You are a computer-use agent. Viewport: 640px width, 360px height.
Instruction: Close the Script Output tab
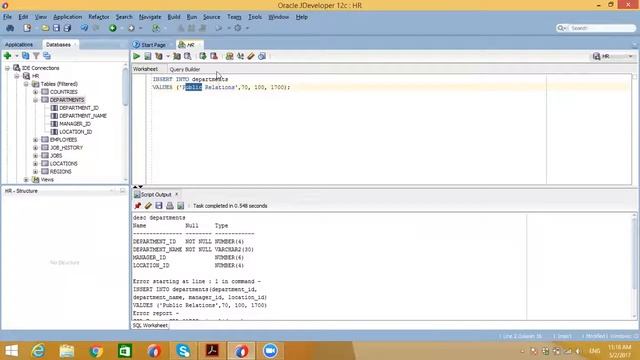[x=177, y=194]
